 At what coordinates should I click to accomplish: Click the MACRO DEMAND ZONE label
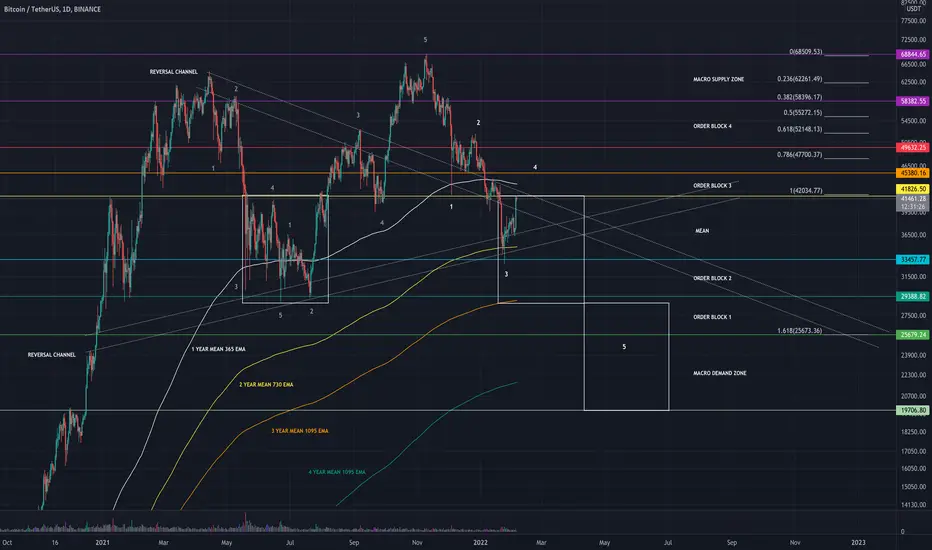[x=719, y=373]
